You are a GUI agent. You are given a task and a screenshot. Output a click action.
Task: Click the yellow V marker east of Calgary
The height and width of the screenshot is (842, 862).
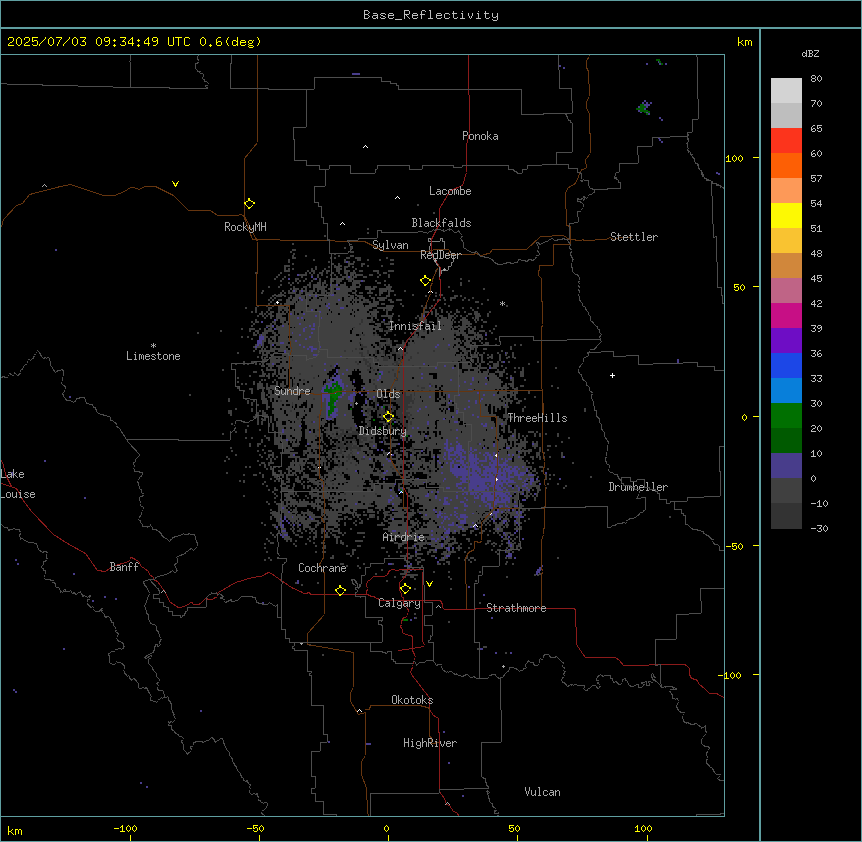pos(429,584)
